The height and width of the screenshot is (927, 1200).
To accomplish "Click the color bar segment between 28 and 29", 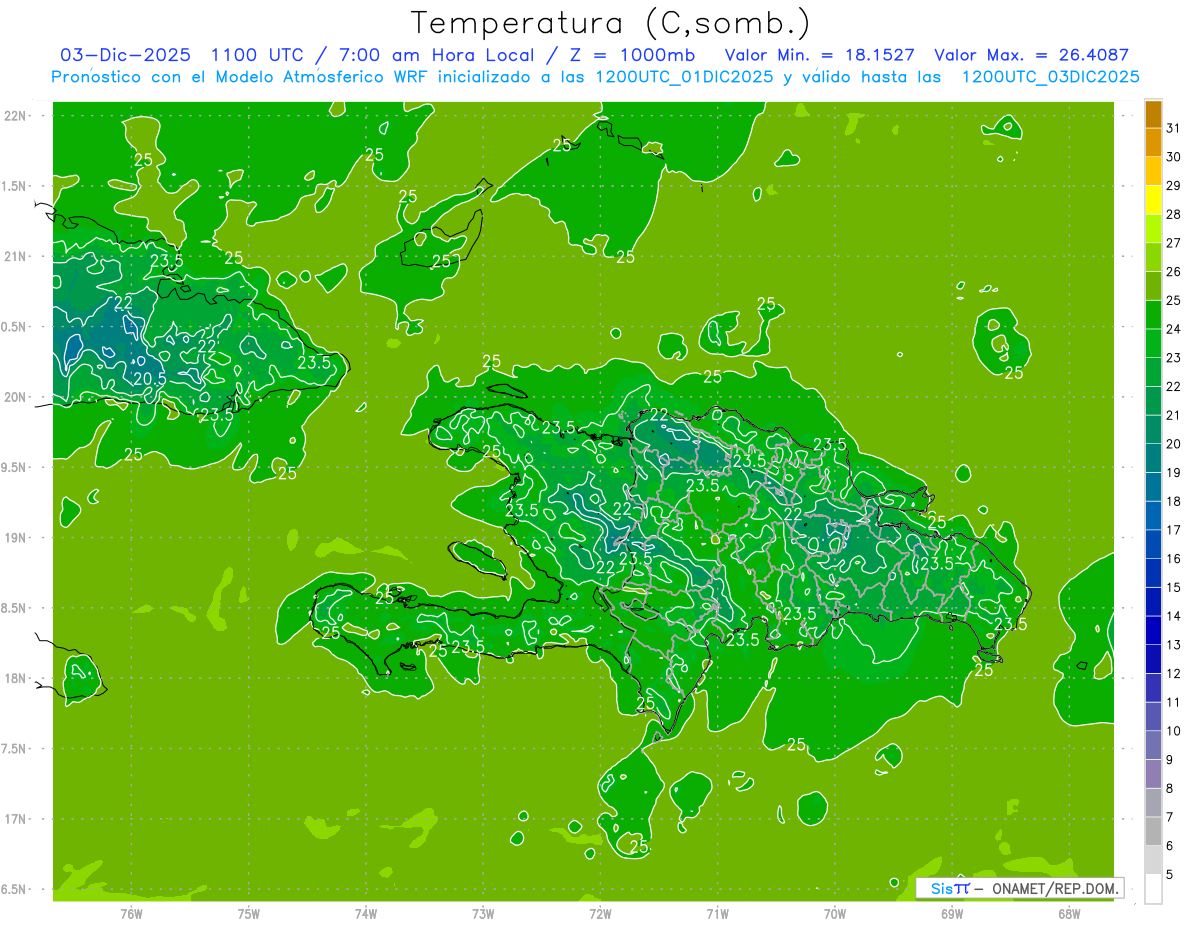I will tap(1153, 200).
